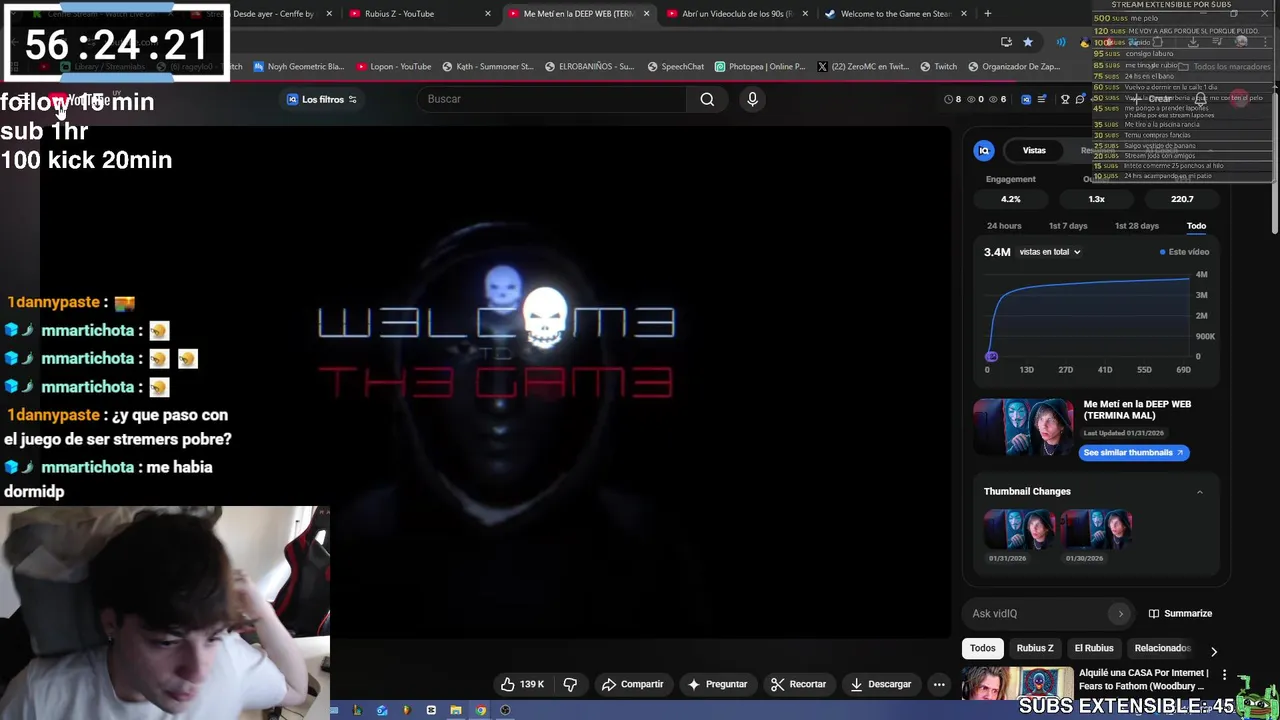Open OBS Studio in the taskbar

click(505, 711)
